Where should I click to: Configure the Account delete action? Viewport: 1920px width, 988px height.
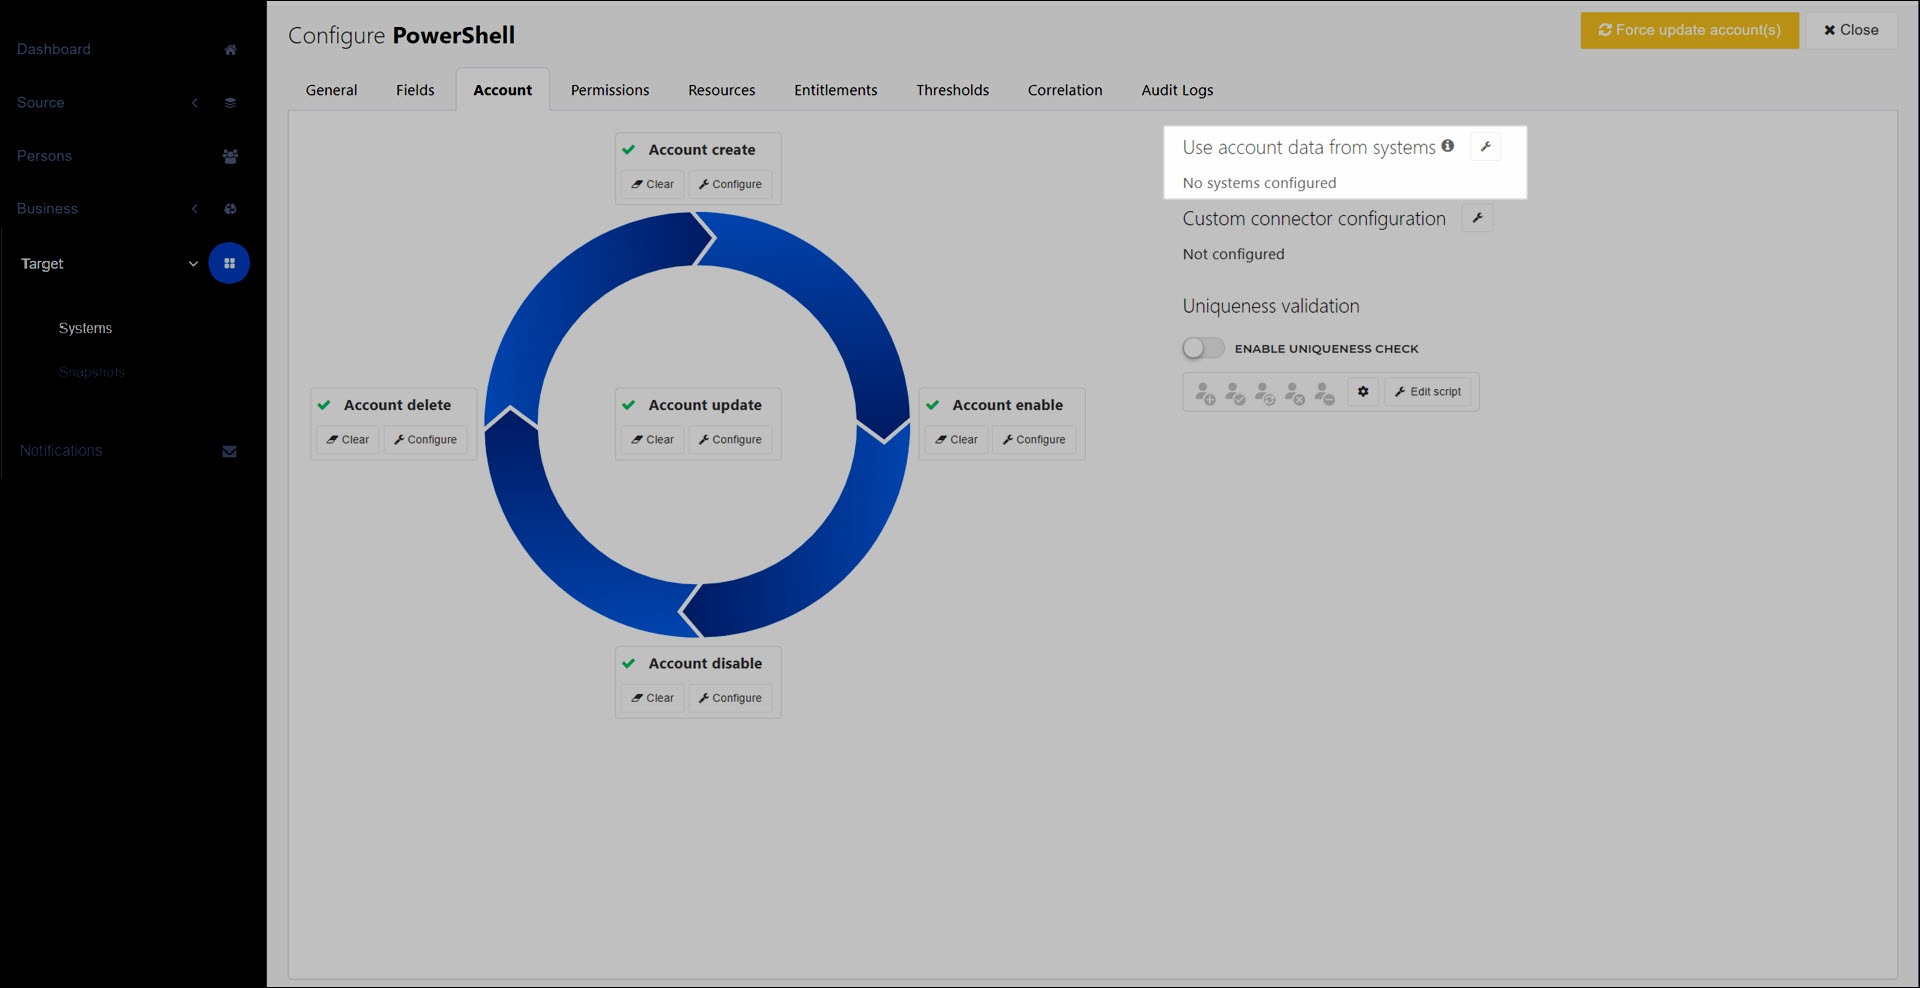425,440
